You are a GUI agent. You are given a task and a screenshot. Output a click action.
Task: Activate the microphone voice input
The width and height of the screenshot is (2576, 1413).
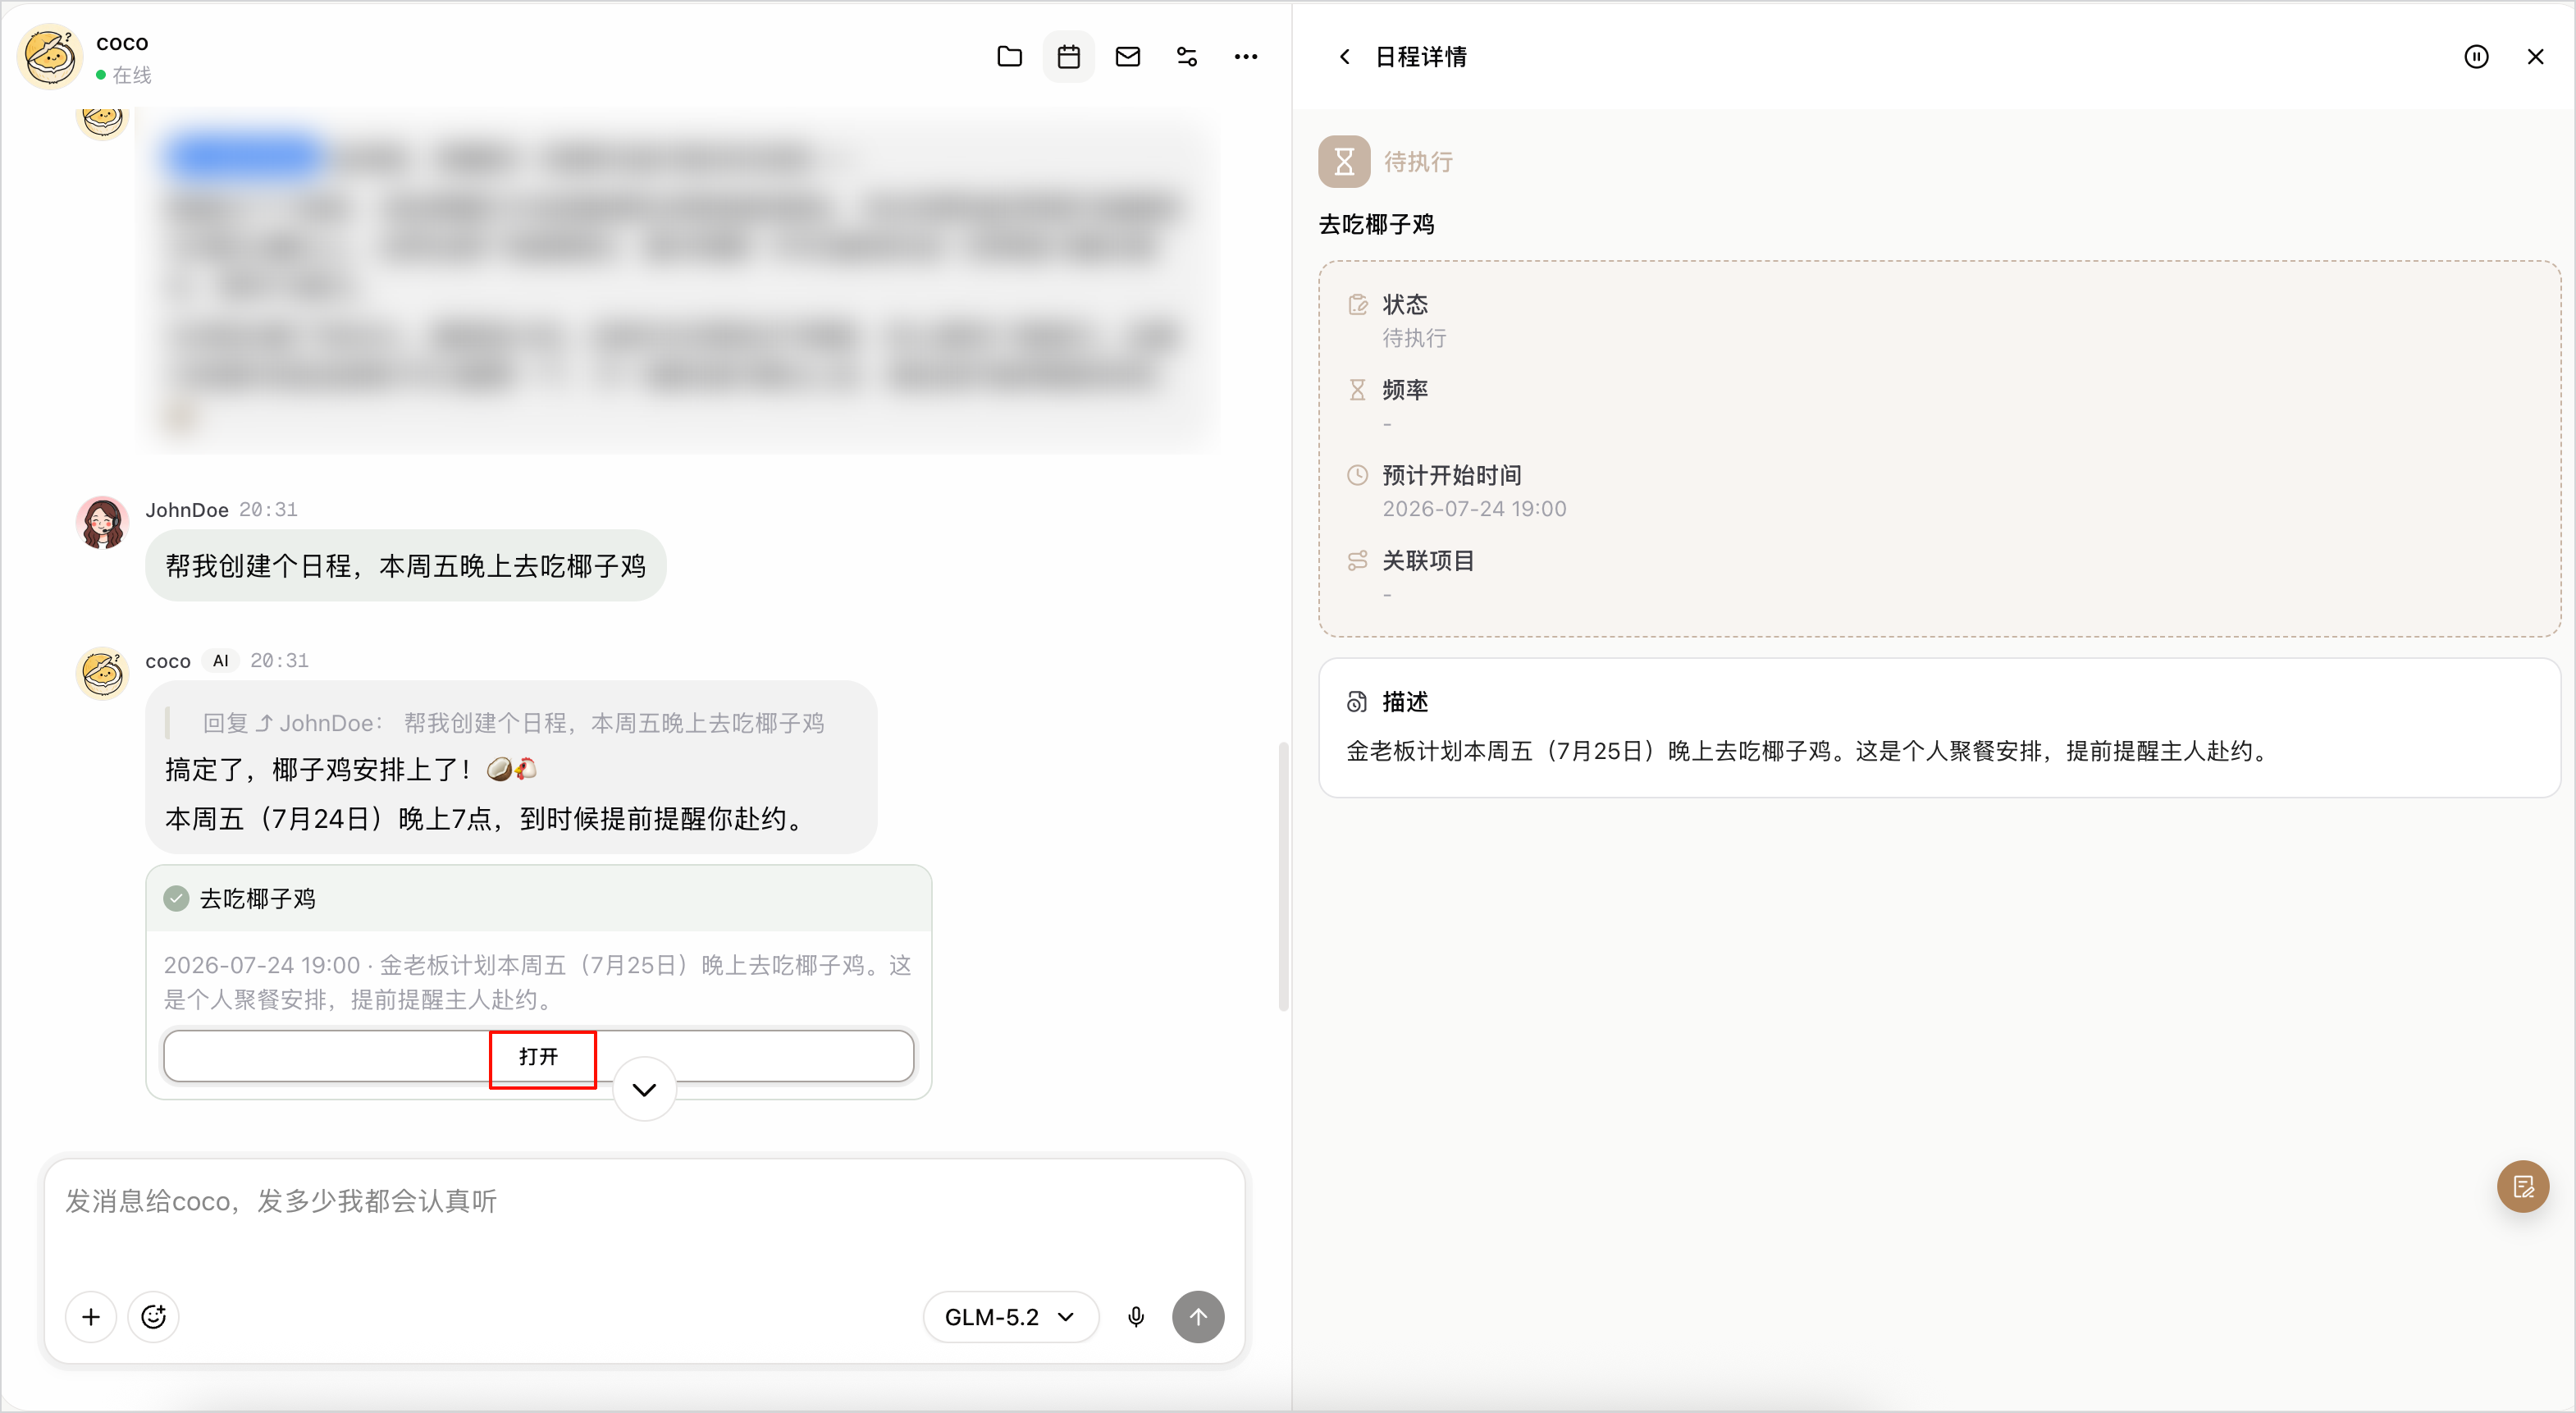(1135, 1317)
